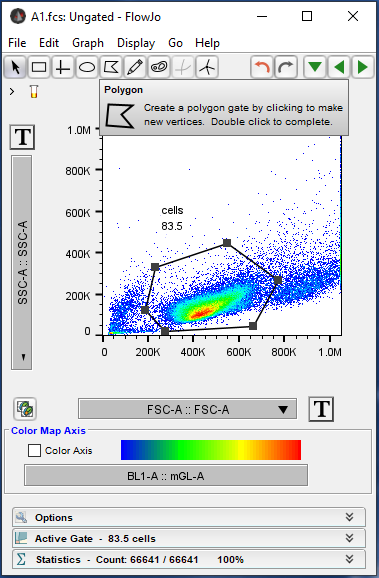The image size is (379, 578).
Task: Select the Ellipse gate tool
Action: point(87,67)
